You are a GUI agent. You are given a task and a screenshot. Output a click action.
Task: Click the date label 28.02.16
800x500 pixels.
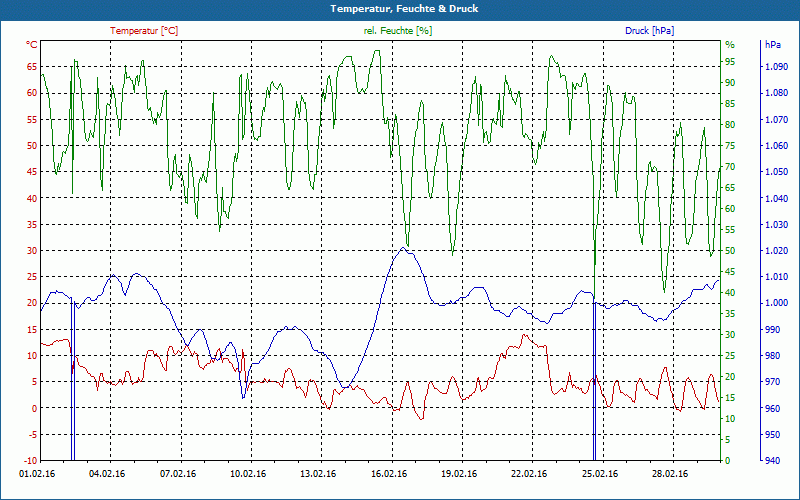[670, 474]
